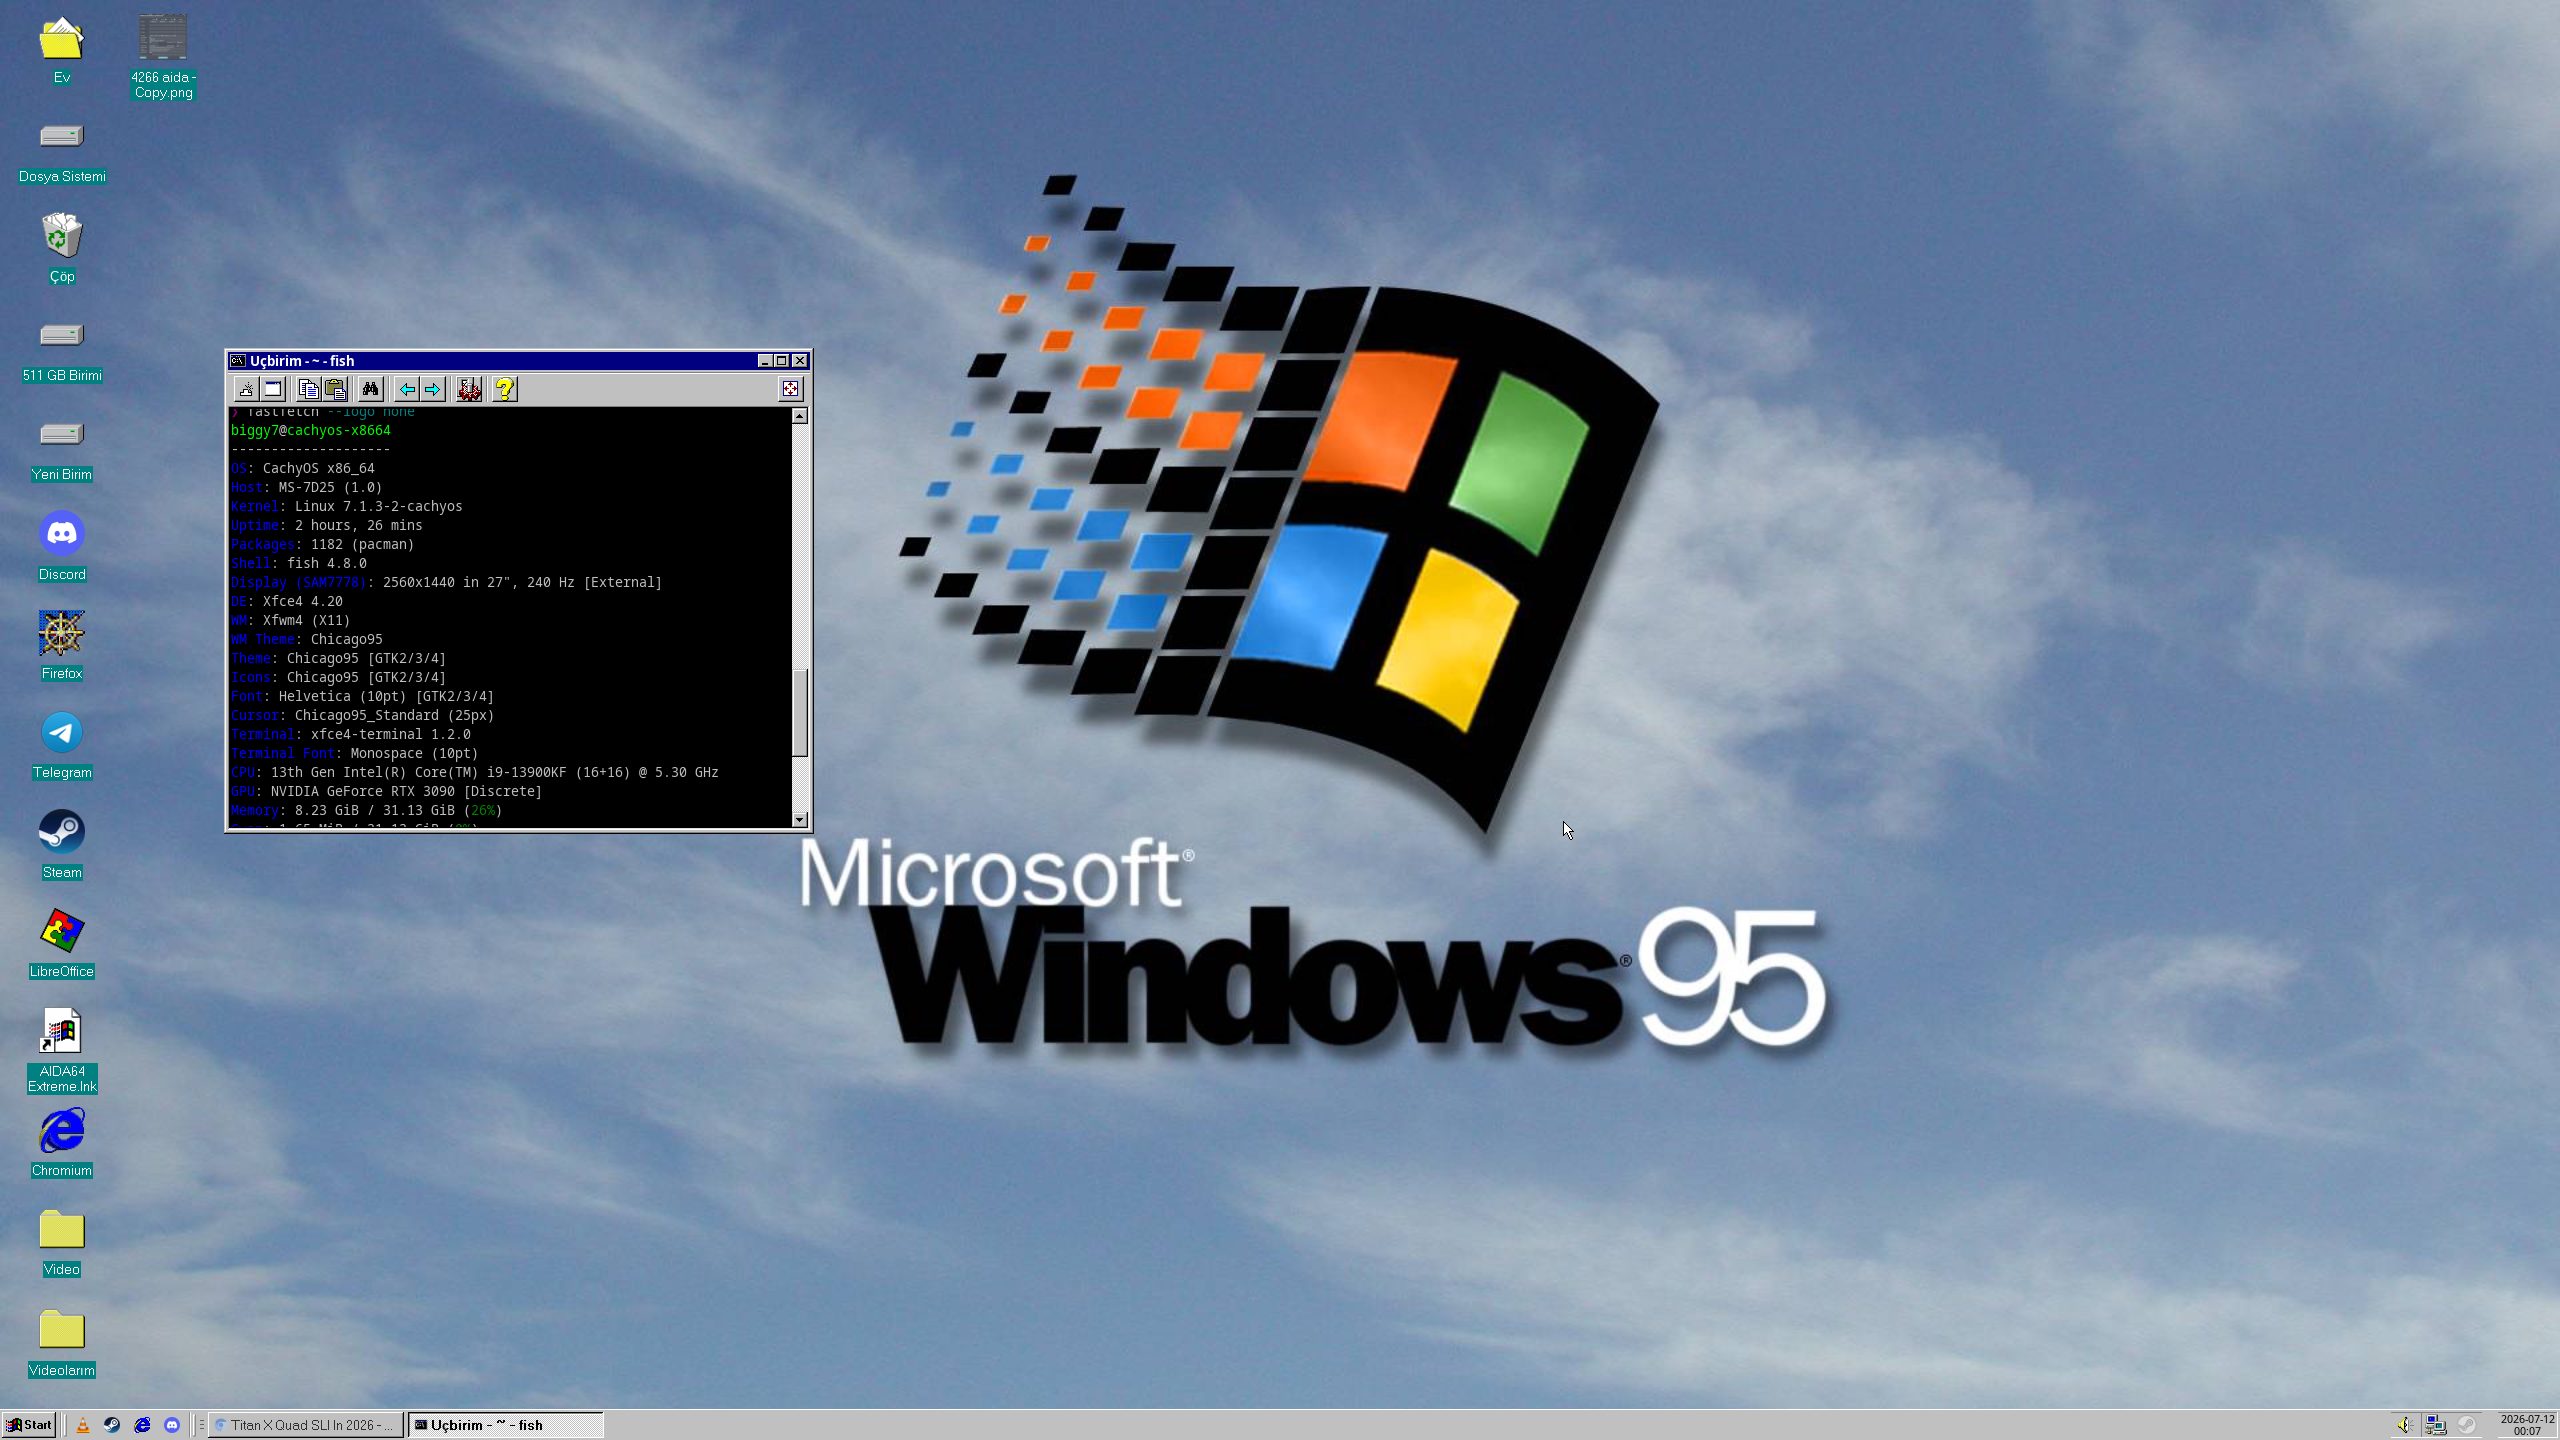Open the Videolarım folder on desktop
Viewport: 2560px width, 1440px height.
(x=62, y=1342)
